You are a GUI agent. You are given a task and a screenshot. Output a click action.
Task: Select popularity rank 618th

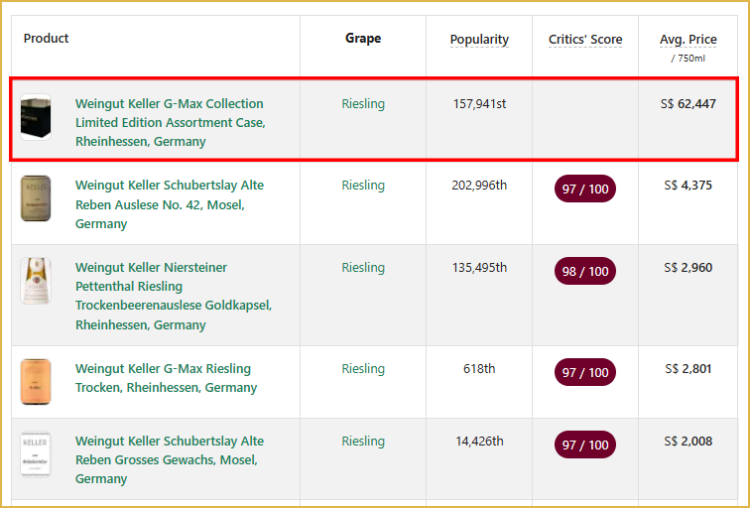coord(479,369)
